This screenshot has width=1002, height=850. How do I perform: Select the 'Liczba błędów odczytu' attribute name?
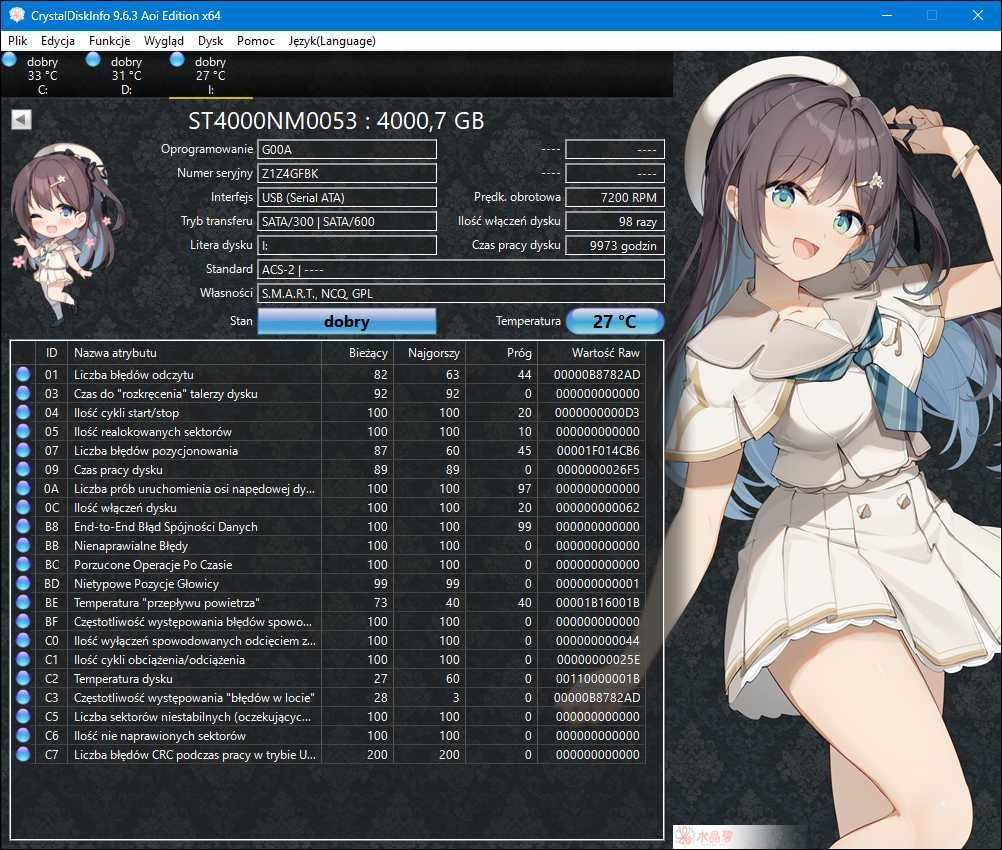point(134,375)
